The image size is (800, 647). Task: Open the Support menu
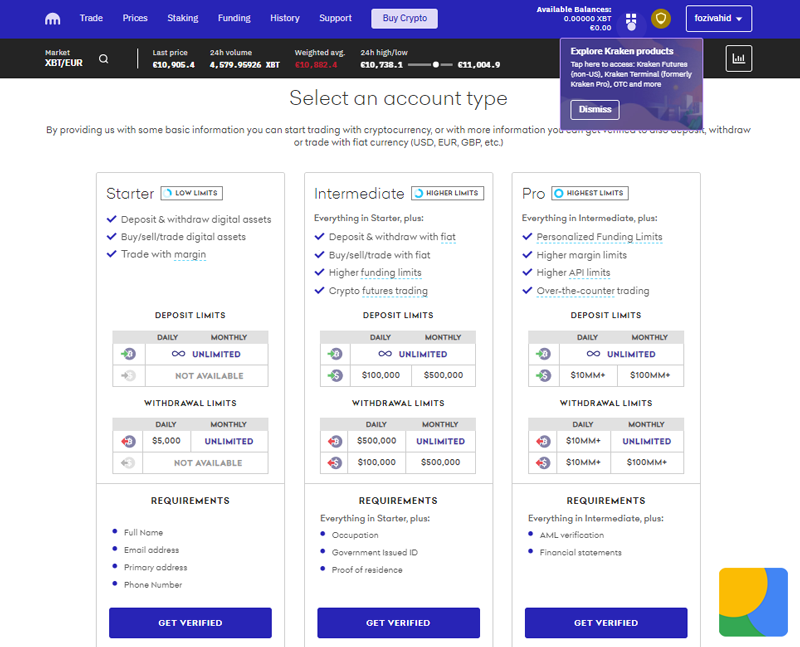pos(335,18)
